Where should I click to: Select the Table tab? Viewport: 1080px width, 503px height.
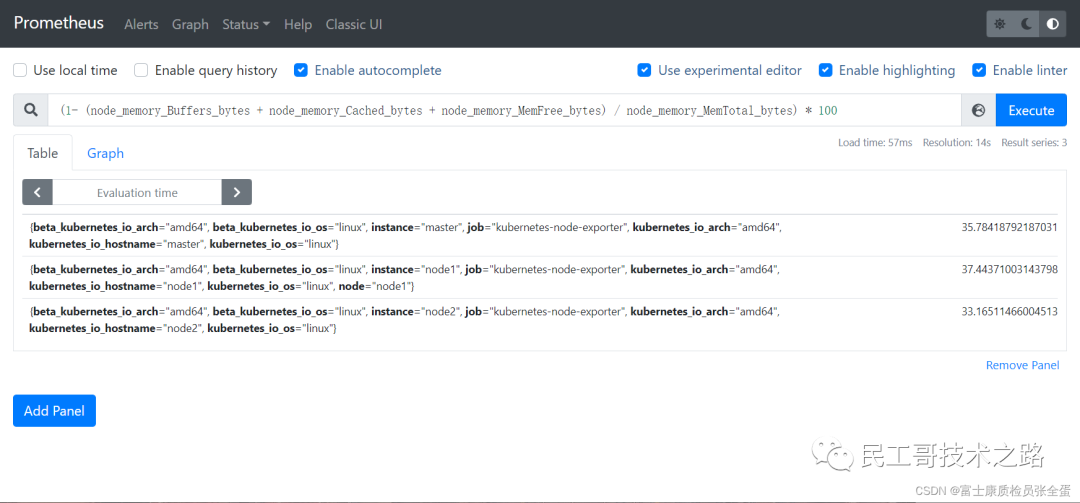click(43, 153)
